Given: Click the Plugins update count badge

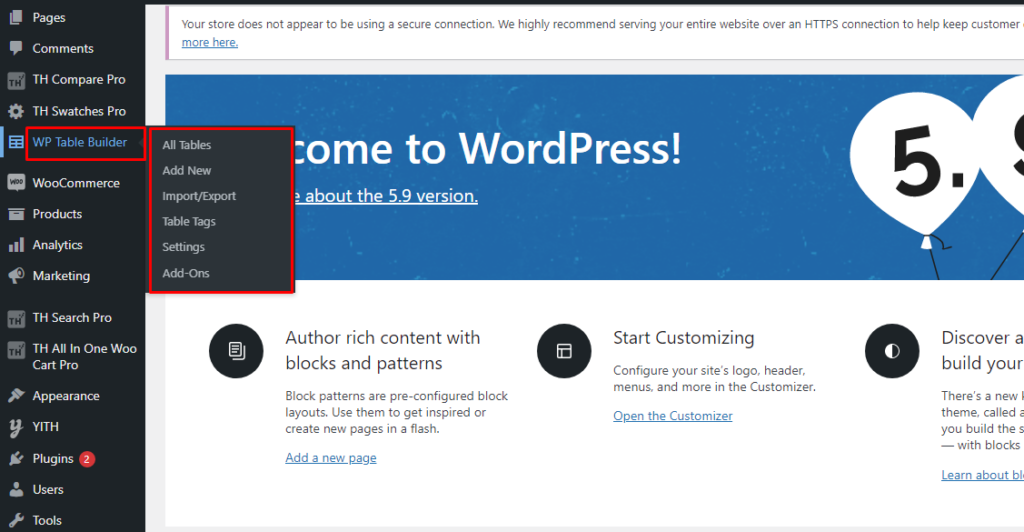Looking at the screenshot, I should click(87, 459).
